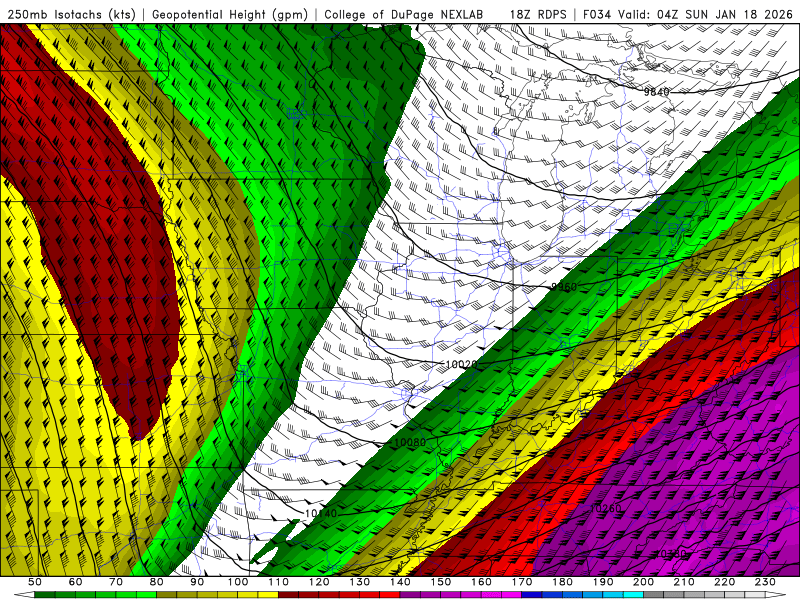
Task: Click the 10260 height contour label
Action: (606, 508)
